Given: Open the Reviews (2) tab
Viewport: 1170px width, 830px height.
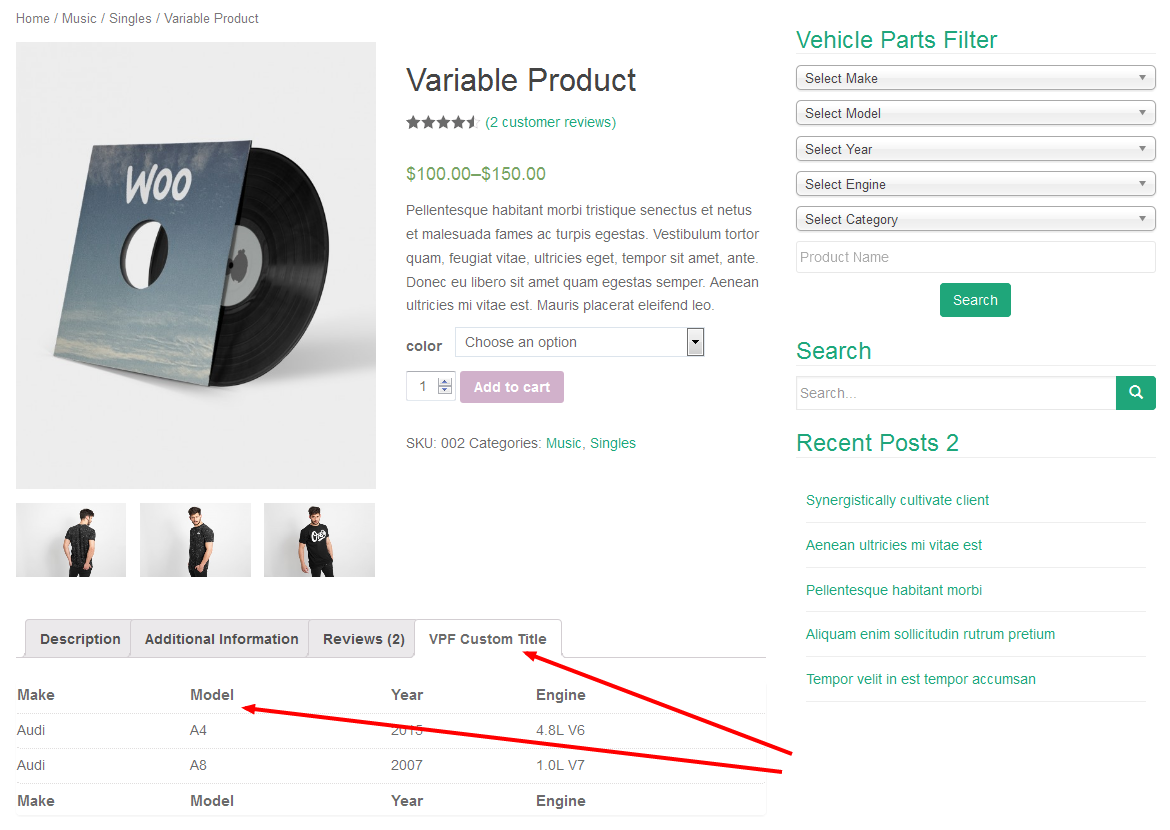Looking at the screenshot, I should (x=361, y=638).
